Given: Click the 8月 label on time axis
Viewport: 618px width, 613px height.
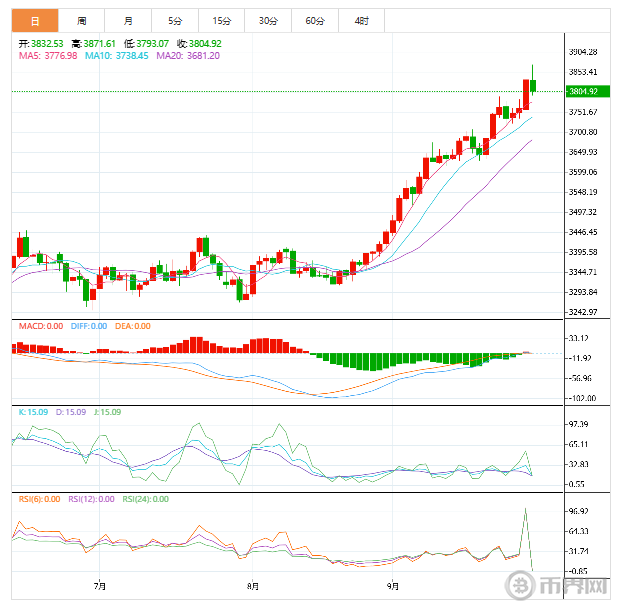Looking at the screenshot, I should (x=252, y=586).
